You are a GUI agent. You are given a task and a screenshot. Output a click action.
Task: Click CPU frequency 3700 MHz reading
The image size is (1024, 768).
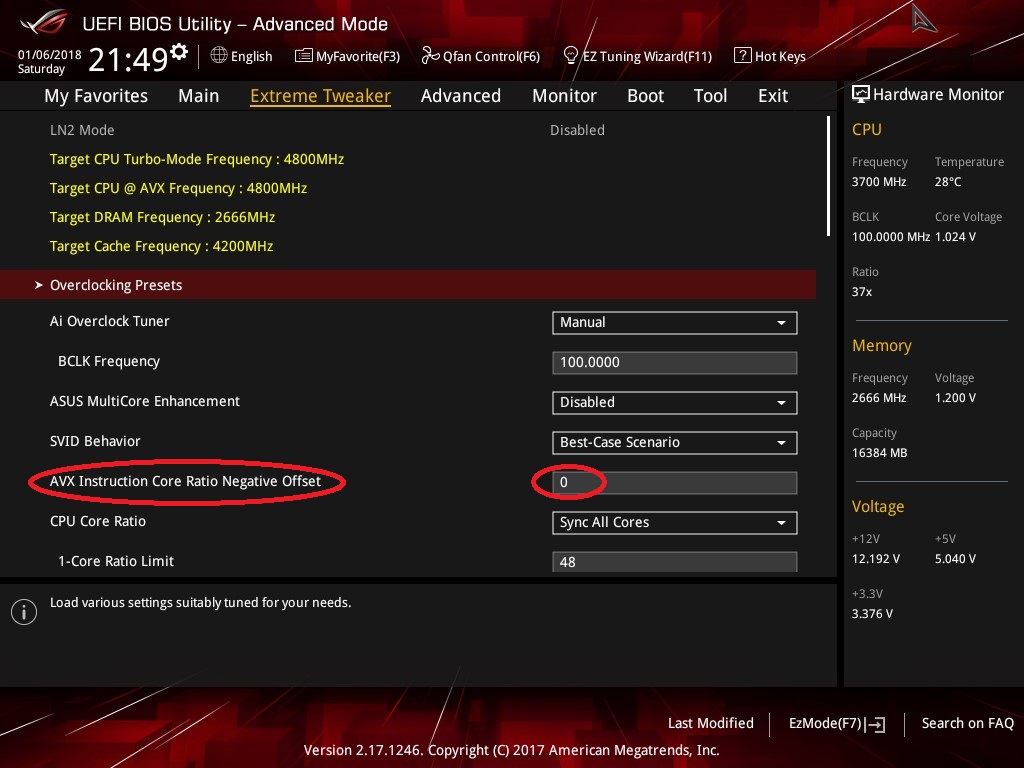[879, 182]
